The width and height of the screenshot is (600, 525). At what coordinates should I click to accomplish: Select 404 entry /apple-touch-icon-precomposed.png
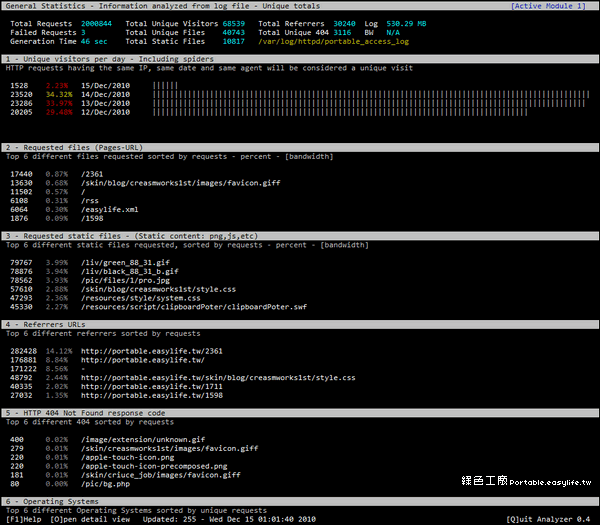click(154, 466)
